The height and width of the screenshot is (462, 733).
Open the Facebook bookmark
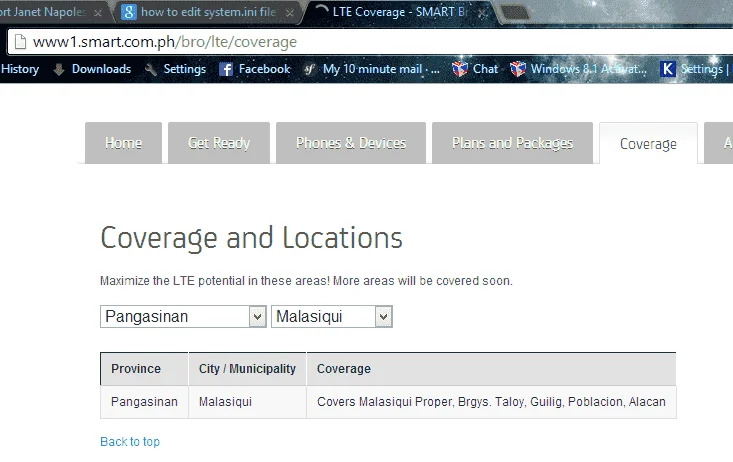pyautogui.click(x=255, y=69)
